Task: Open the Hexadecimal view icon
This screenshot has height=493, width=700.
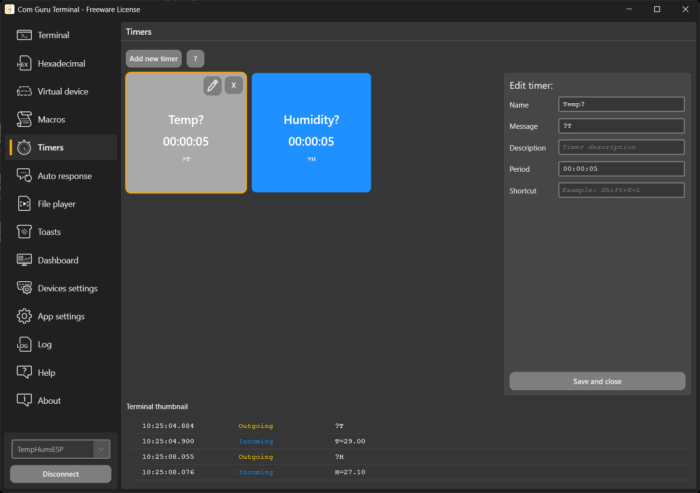Action: click(24, 63)
